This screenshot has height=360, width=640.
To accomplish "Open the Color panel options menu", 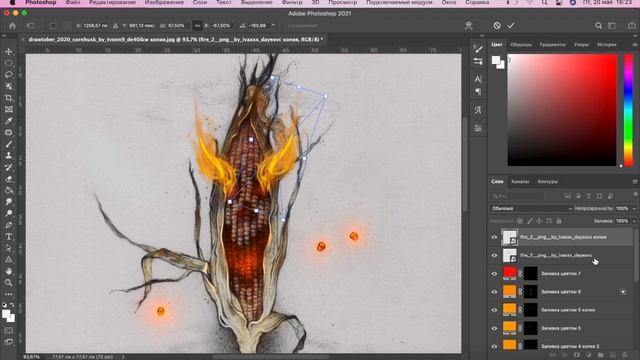I will [x=635, y=44].
